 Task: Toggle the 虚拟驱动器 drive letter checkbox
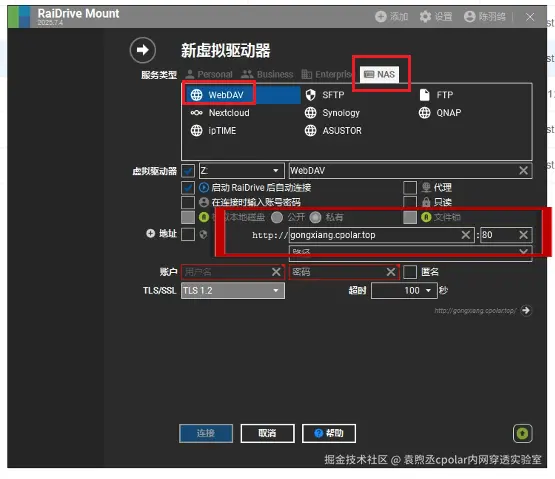pos(188,171)
